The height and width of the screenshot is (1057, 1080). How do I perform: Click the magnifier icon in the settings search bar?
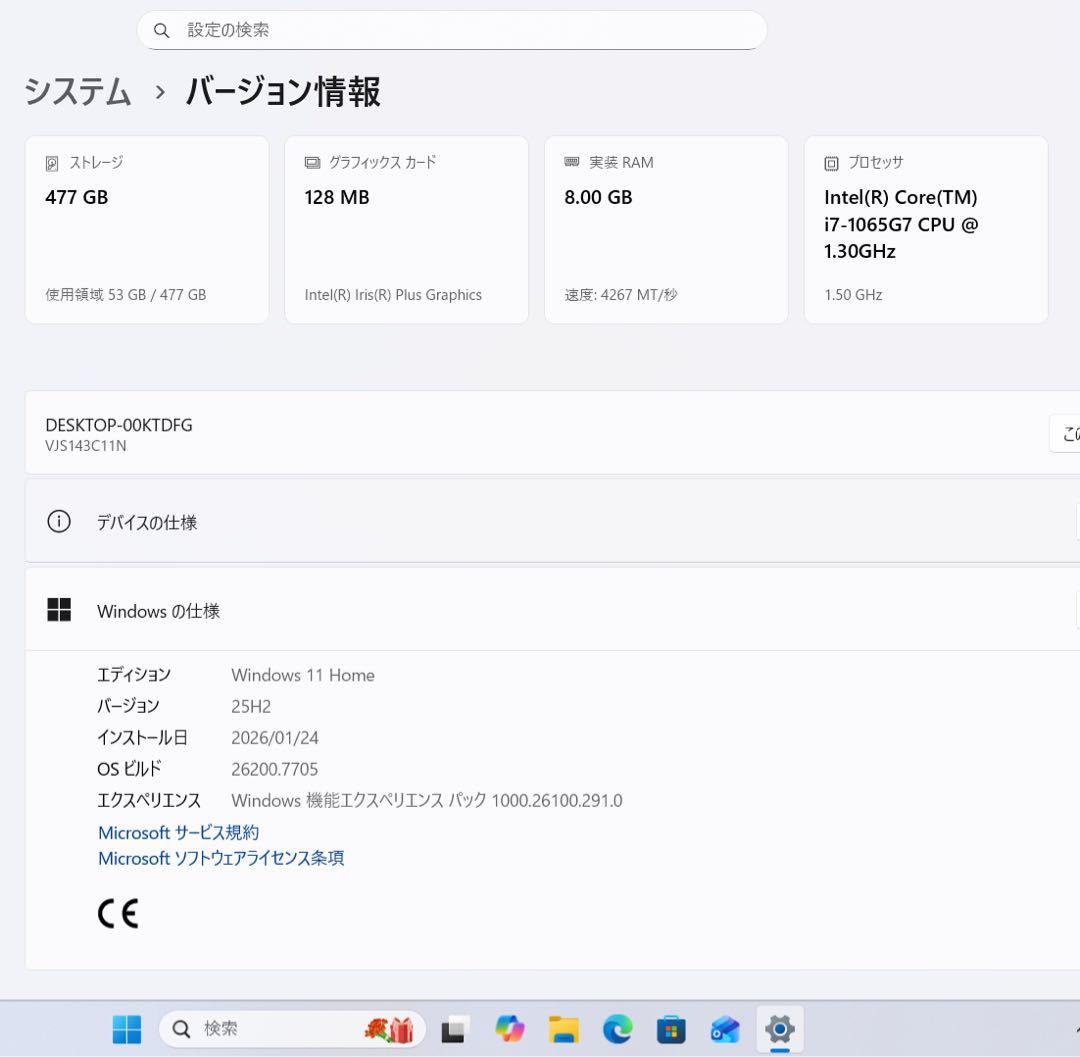161,30
